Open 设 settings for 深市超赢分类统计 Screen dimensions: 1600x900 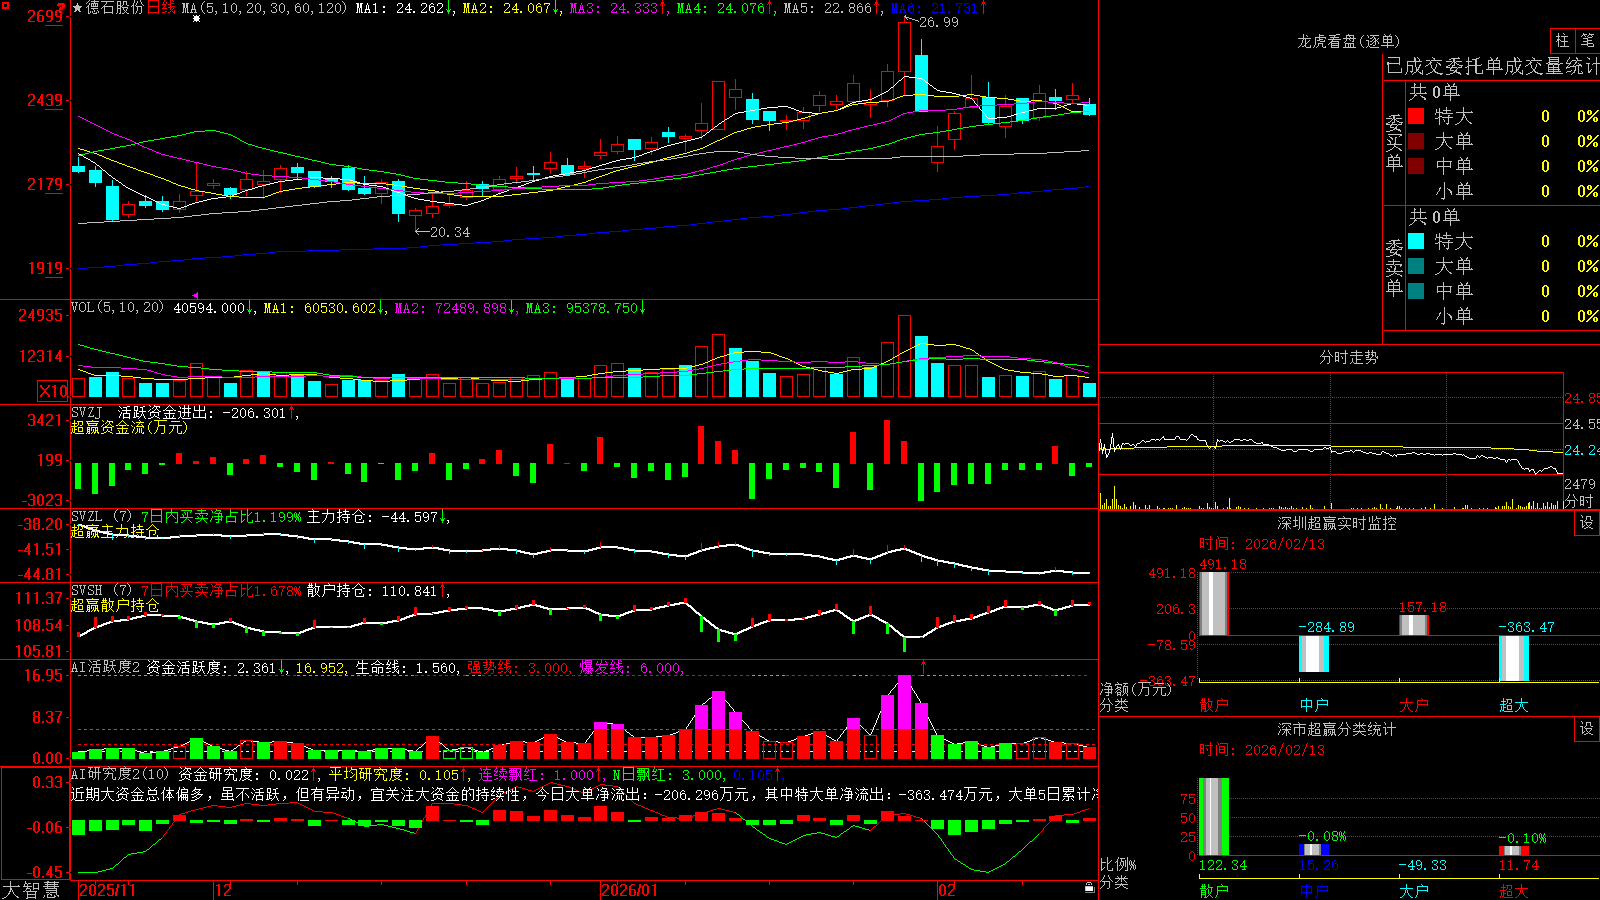(x=1586, y=729)
